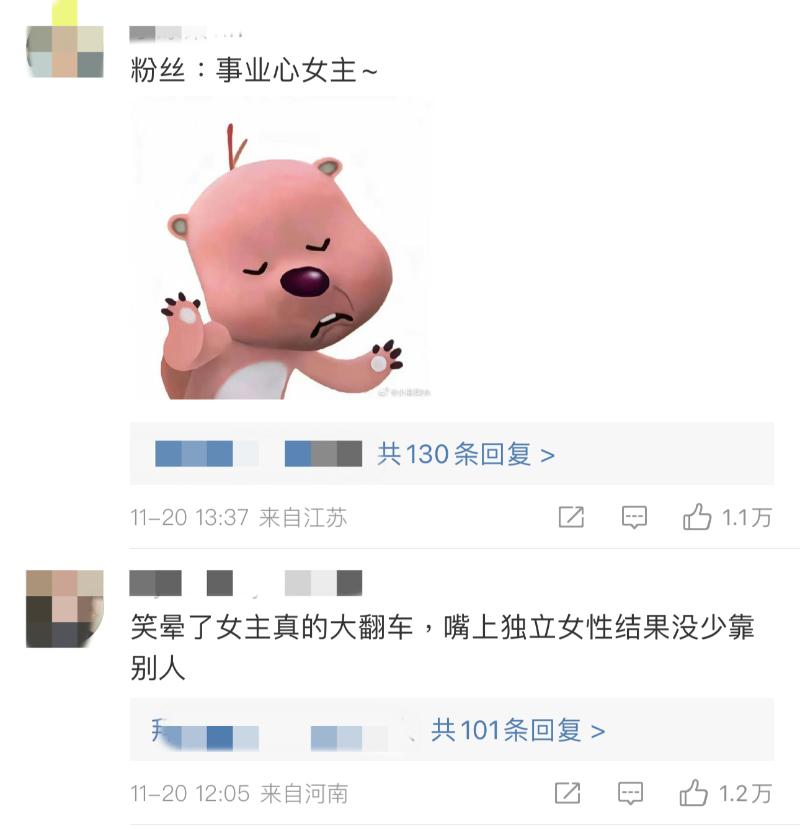Click first blurred replier name under 130 replies
The height and width of the screenshot is (830, 800).
pyautogui.click(x=207, y=454)
